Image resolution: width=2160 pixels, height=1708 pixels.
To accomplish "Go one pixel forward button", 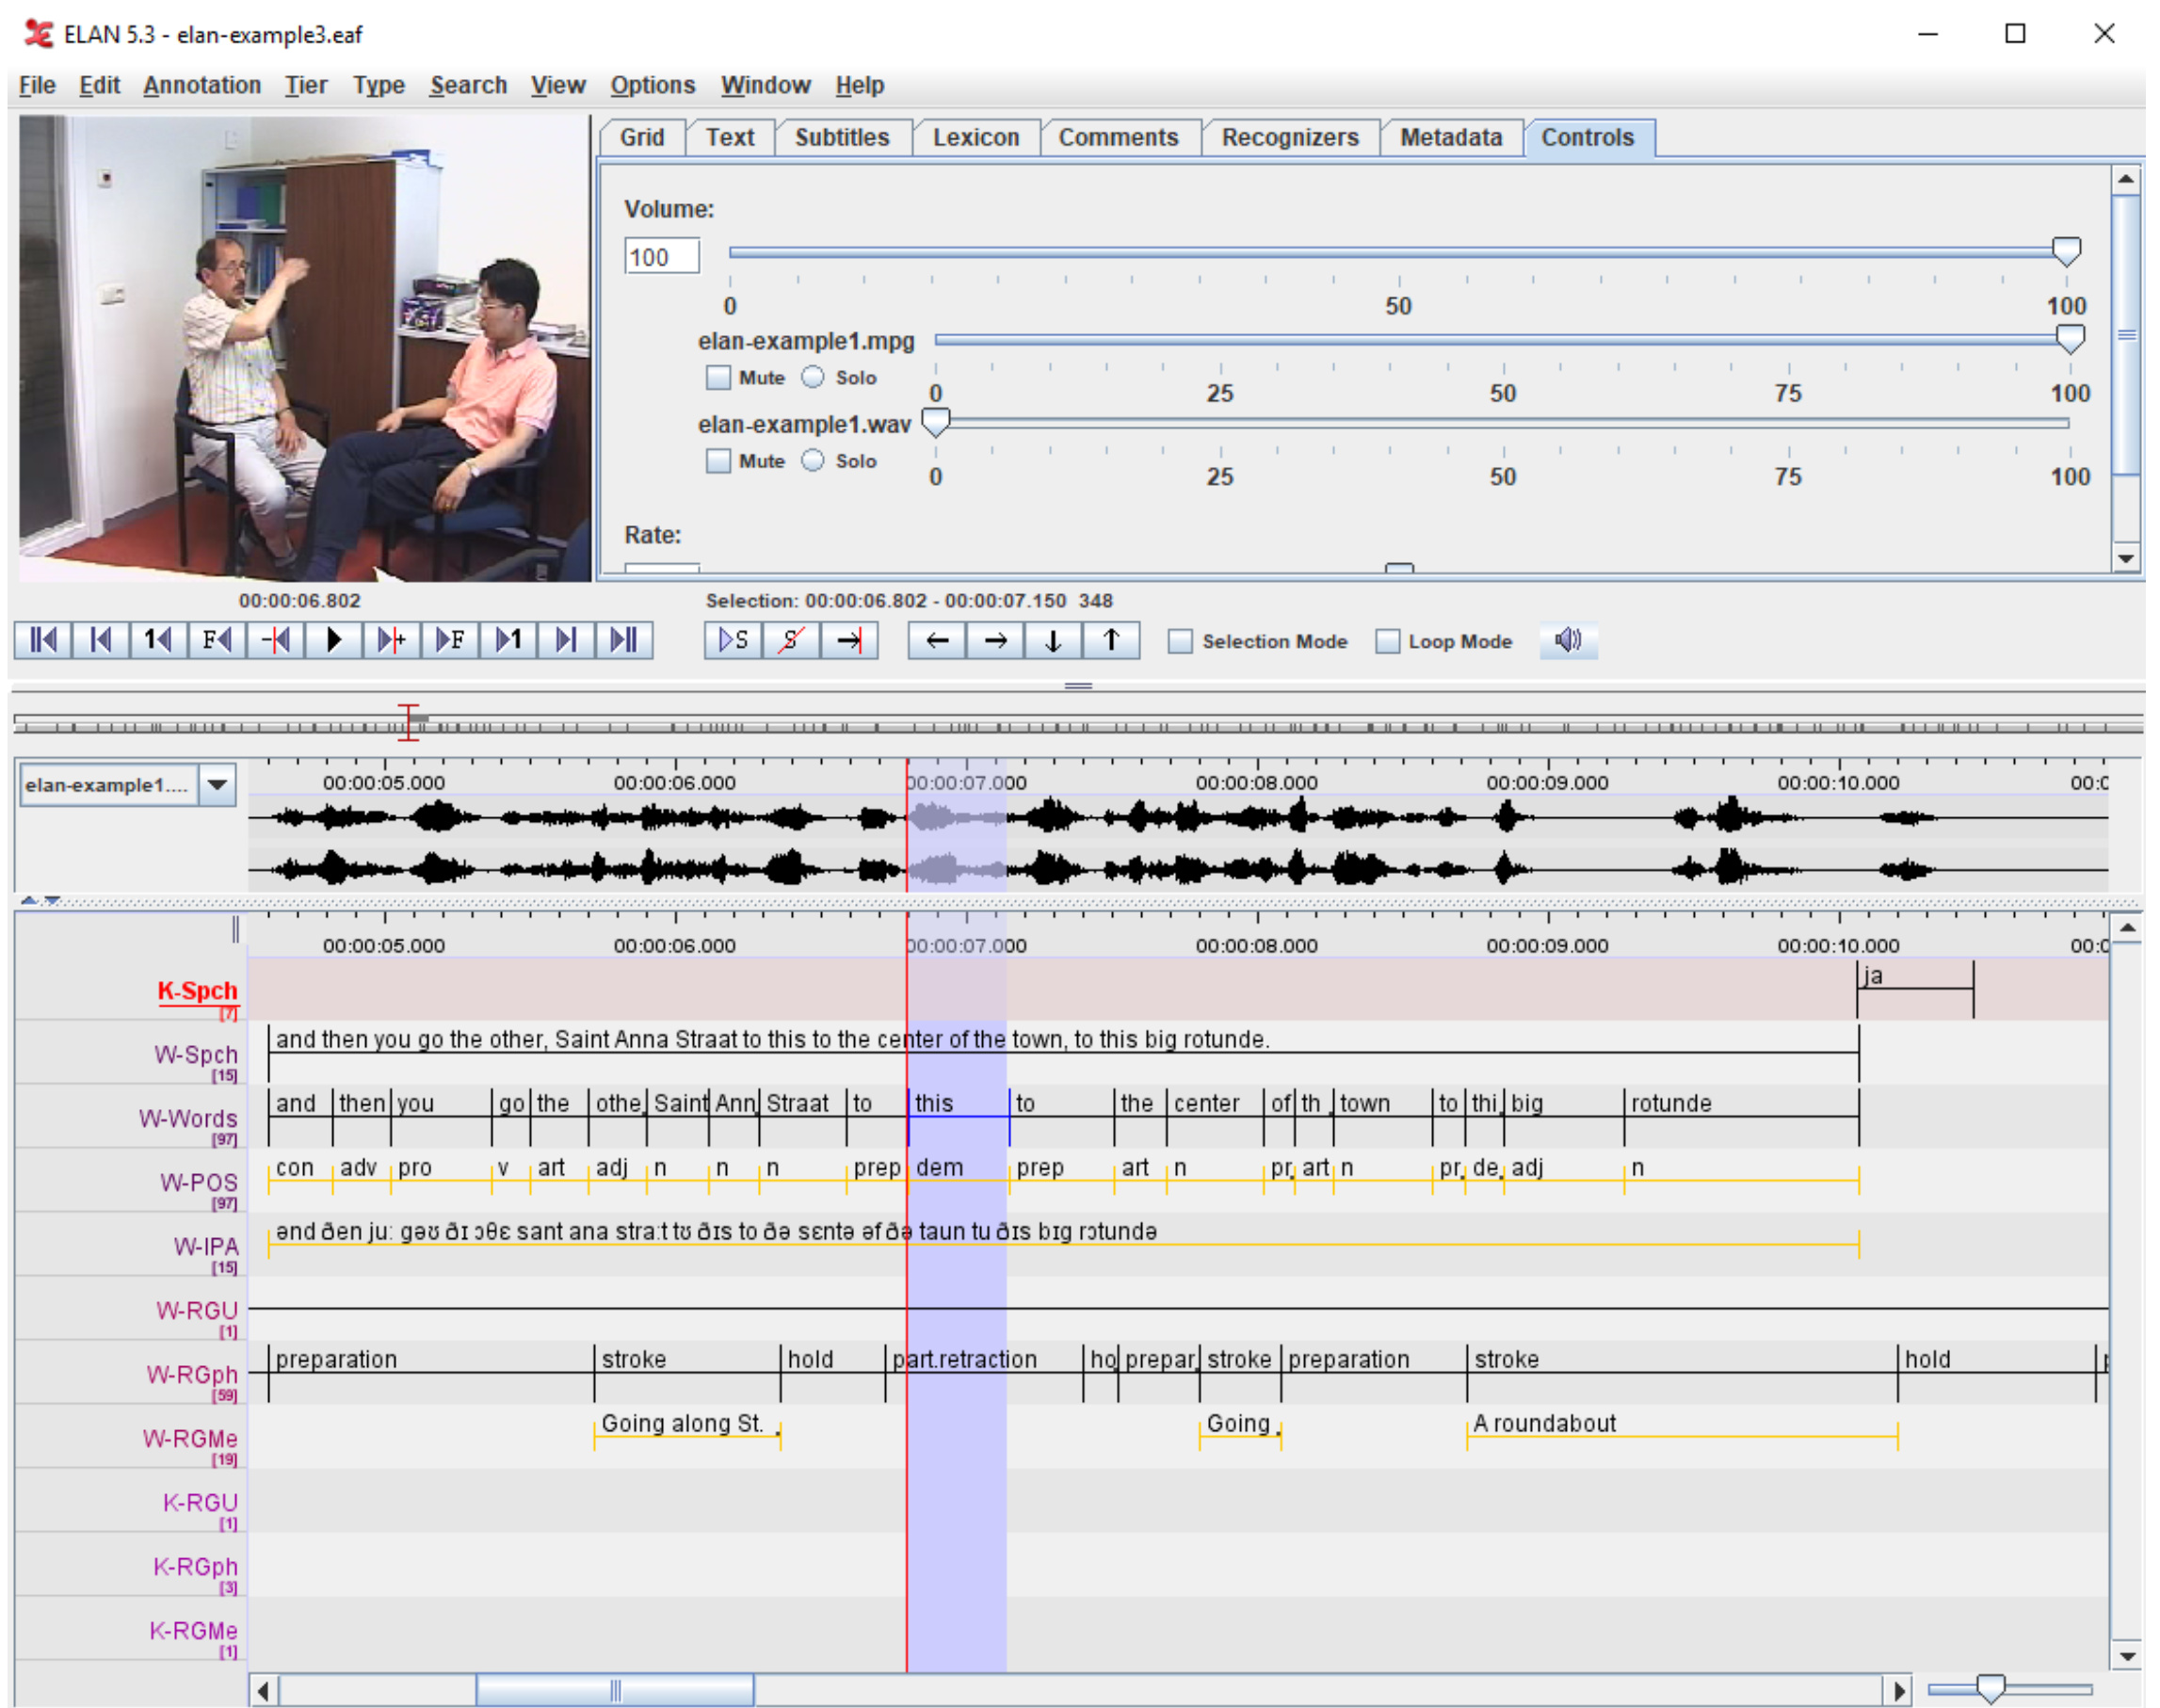I will [392, 640].
